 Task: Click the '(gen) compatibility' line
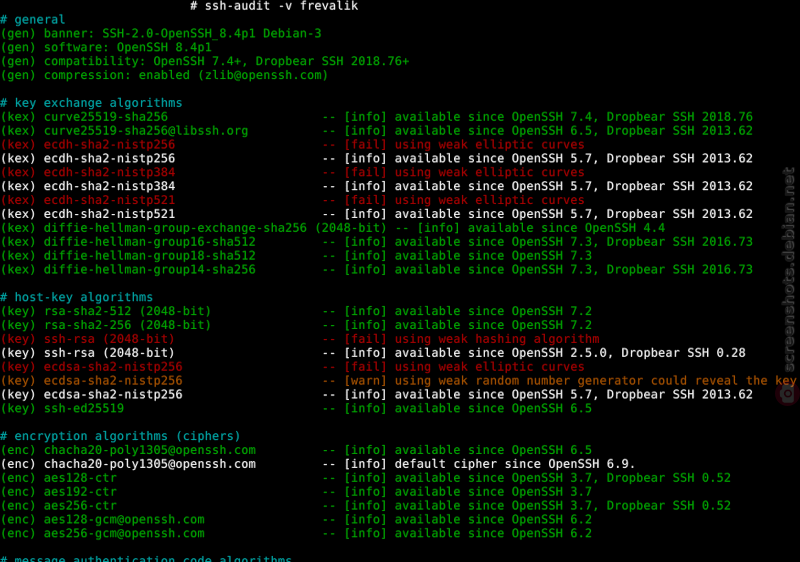(x=205, y=61)
